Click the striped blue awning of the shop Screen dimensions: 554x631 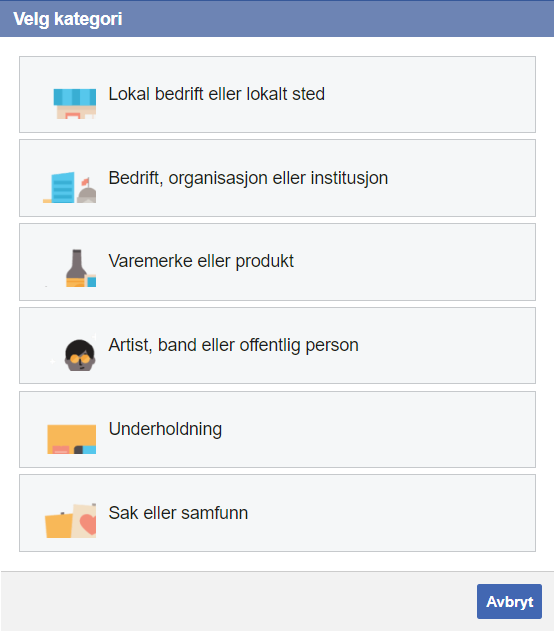coord(75,97)
